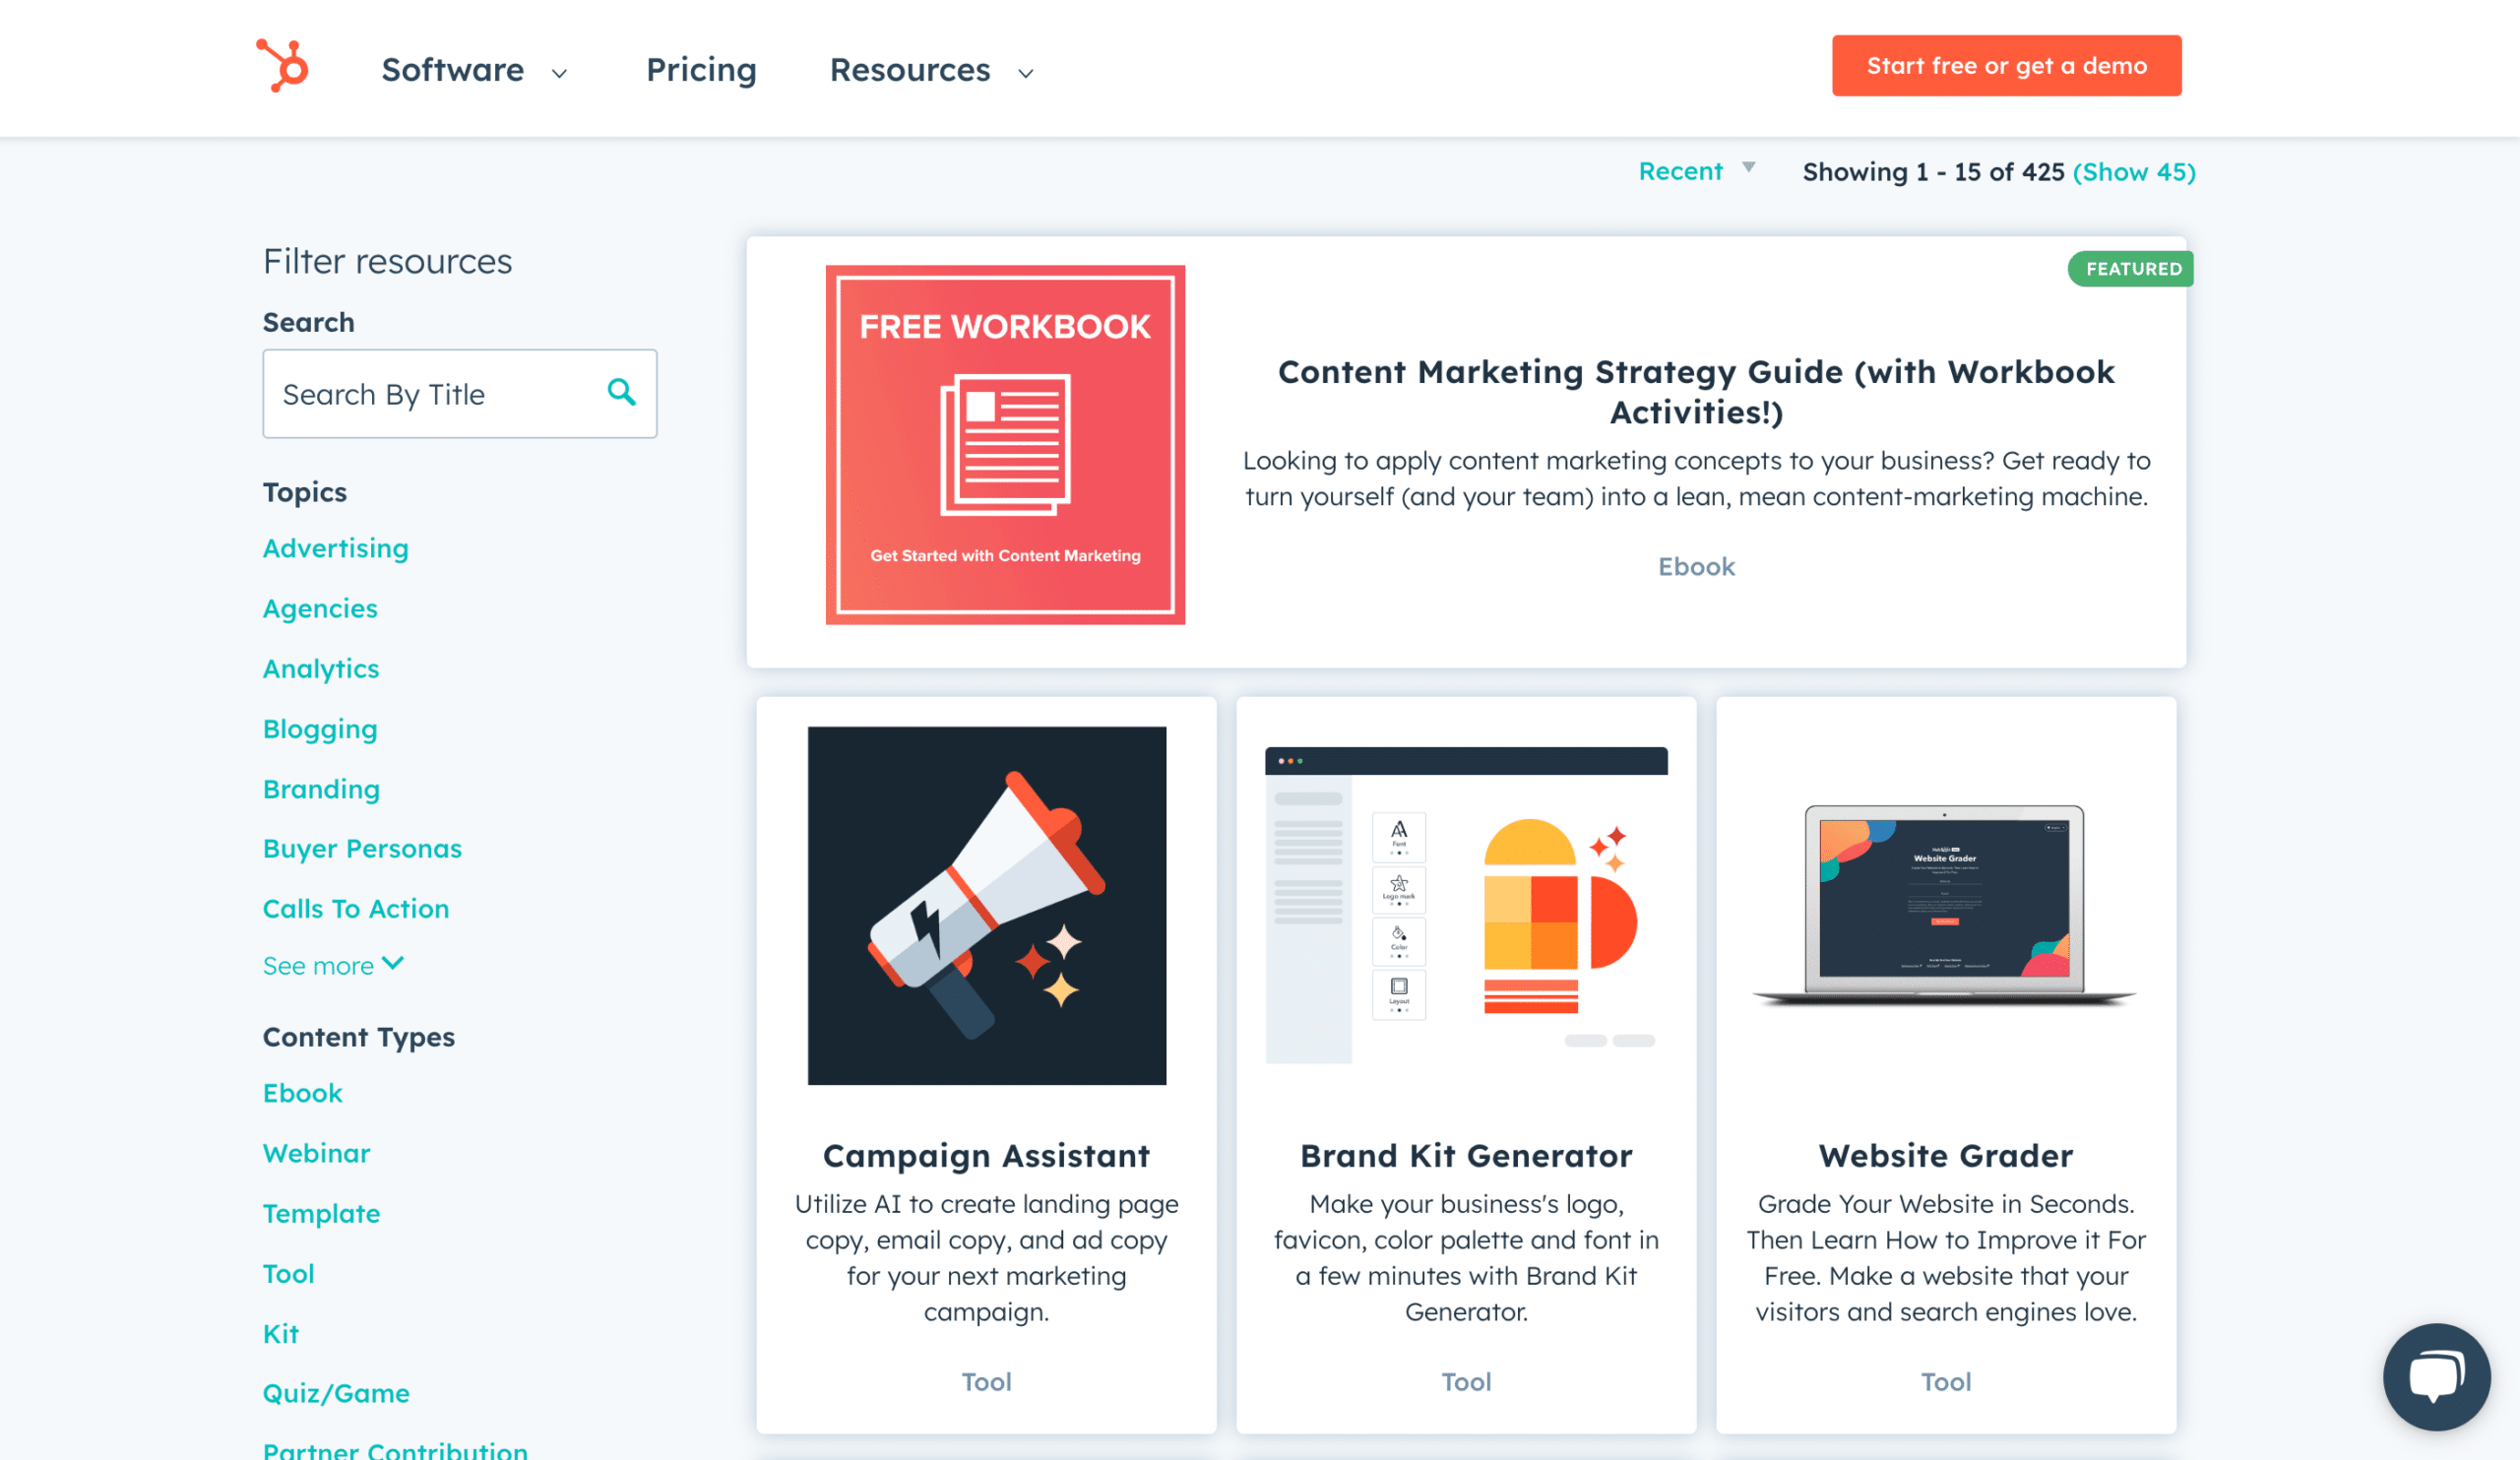Filter content type by Quiz/Game
Image resolution: width=2520 pixels, height=1460 pixels.
pyautogui.click(x=336, y=1393)
